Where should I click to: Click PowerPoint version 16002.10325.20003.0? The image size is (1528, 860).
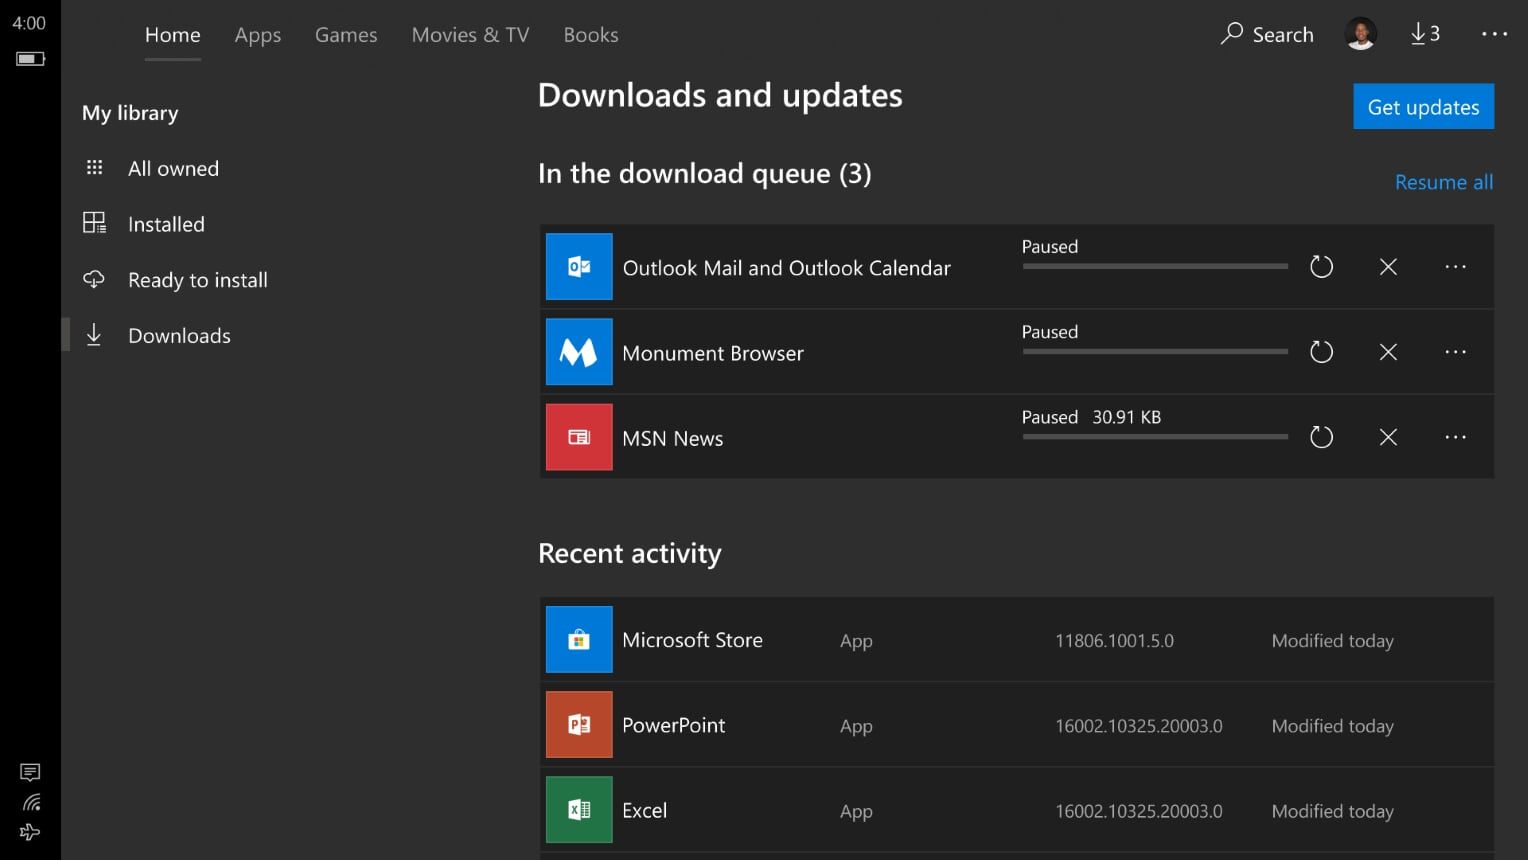pos(1138,726)
